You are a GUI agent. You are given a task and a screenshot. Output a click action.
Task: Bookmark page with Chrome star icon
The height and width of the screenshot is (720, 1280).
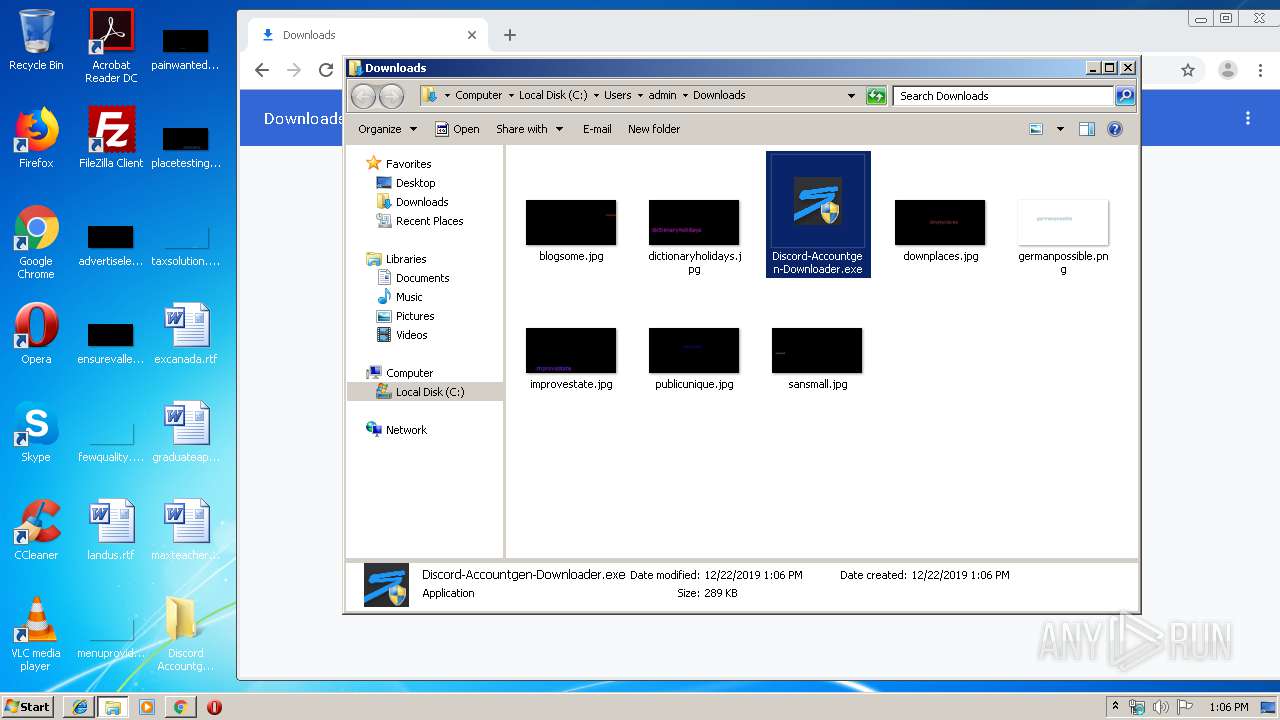click(1188, 70)
